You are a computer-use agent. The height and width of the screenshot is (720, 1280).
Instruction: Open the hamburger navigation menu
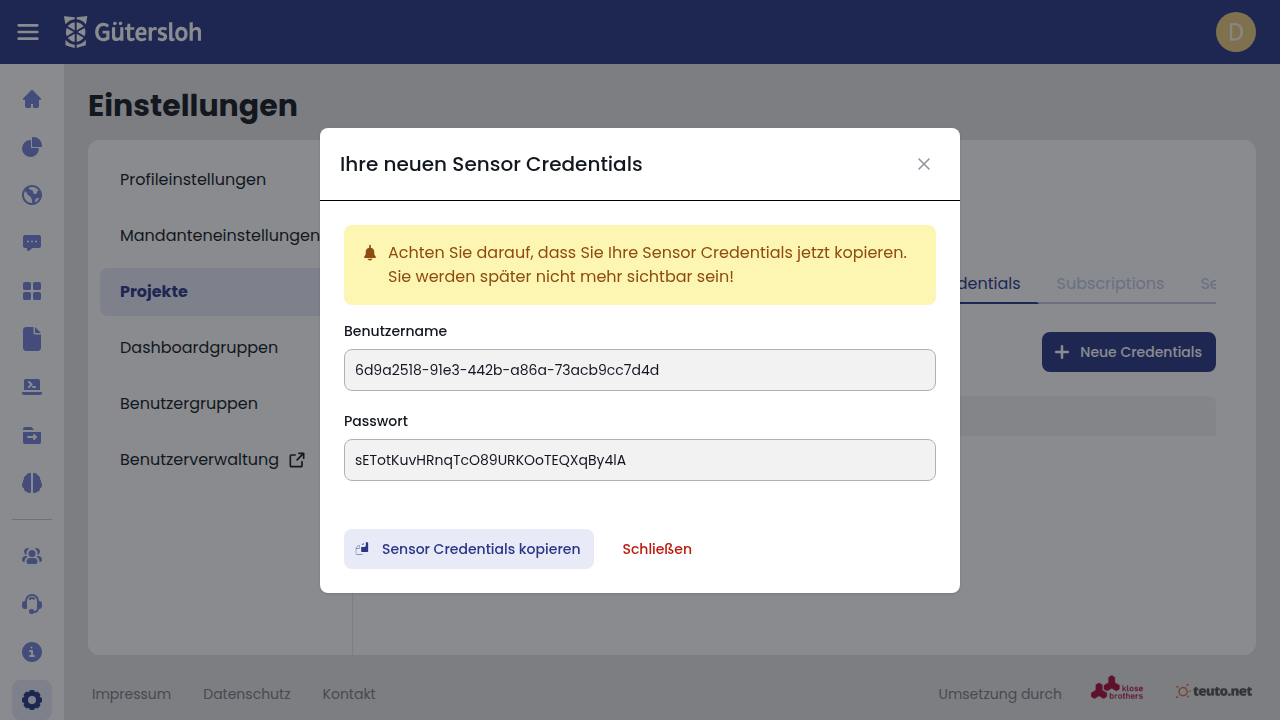tap(28, 32)
